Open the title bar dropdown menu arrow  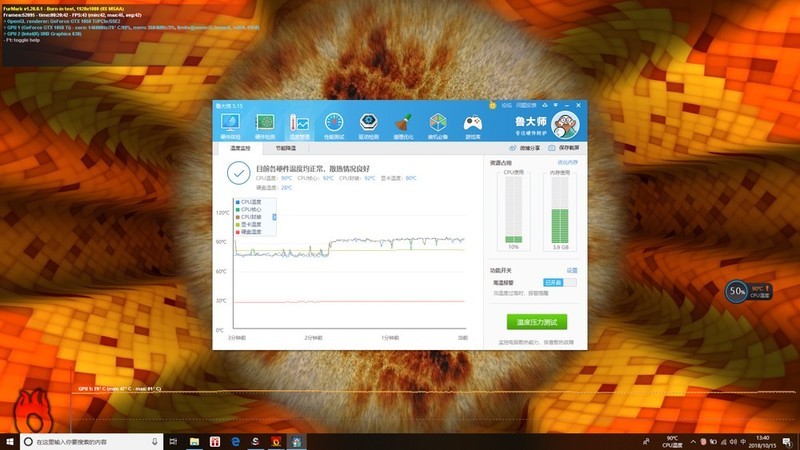556,105
